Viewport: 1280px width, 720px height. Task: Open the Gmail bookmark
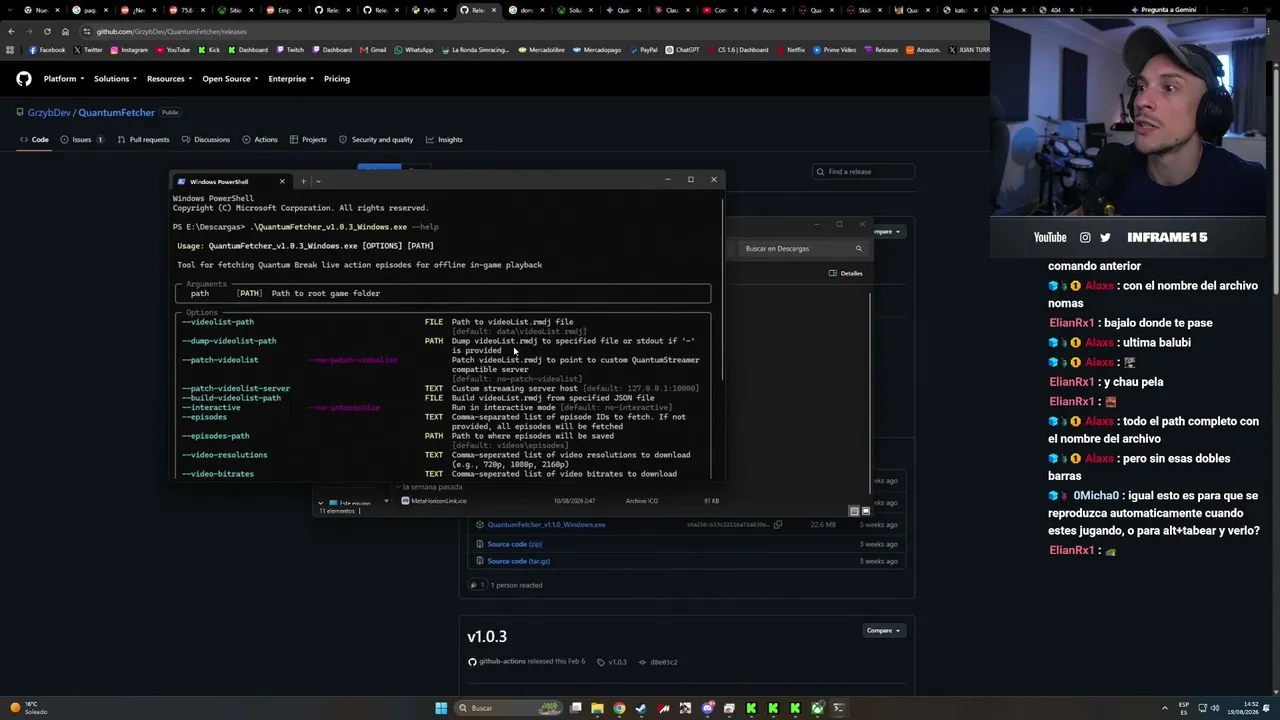pos(373,50)
